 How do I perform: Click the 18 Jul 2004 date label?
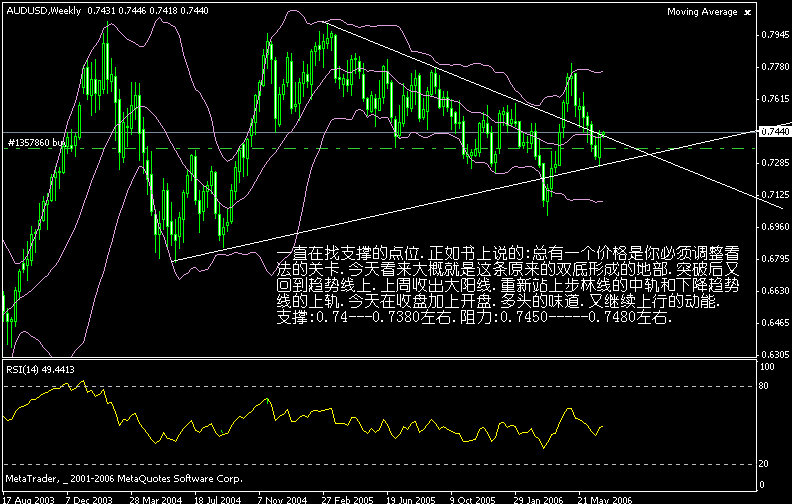pos(218,499)
